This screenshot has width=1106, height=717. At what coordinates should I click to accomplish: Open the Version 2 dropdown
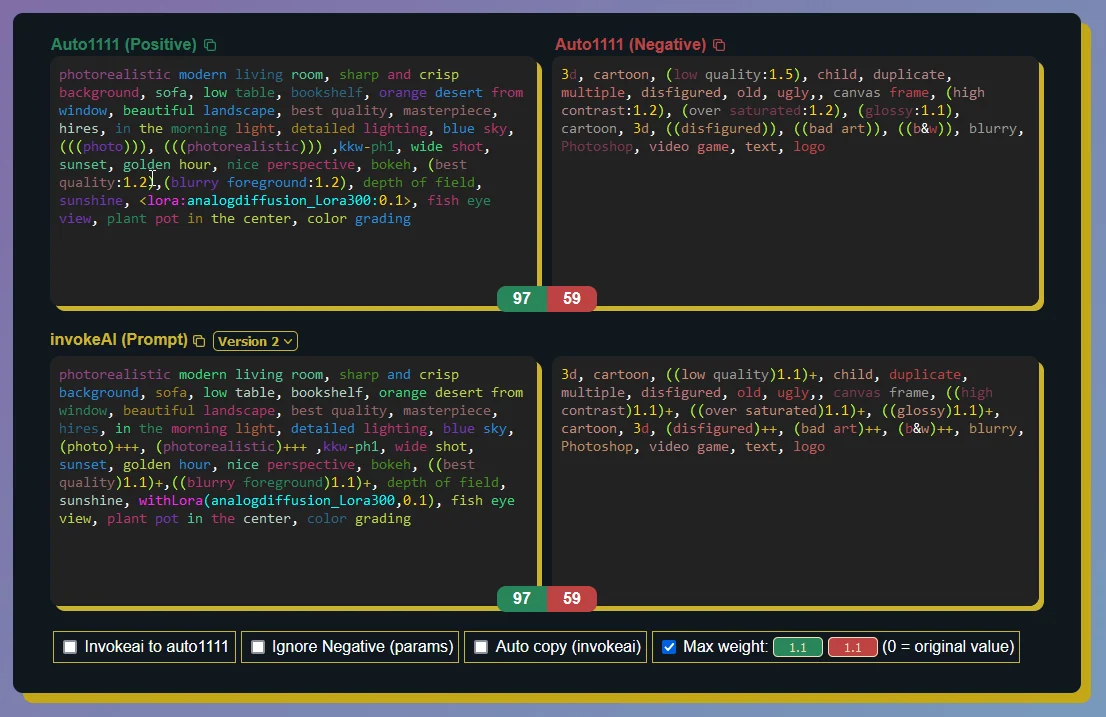(x=255, y=341)
